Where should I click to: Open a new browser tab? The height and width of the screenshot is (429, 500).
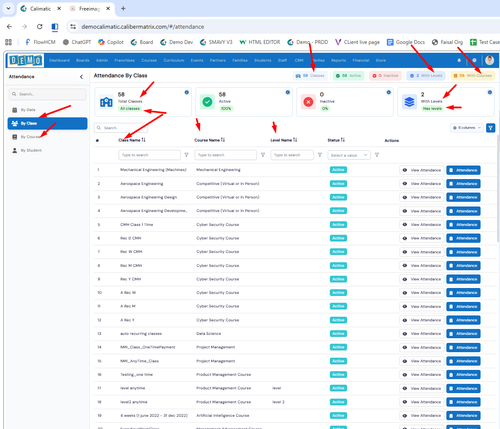point(123,9)
